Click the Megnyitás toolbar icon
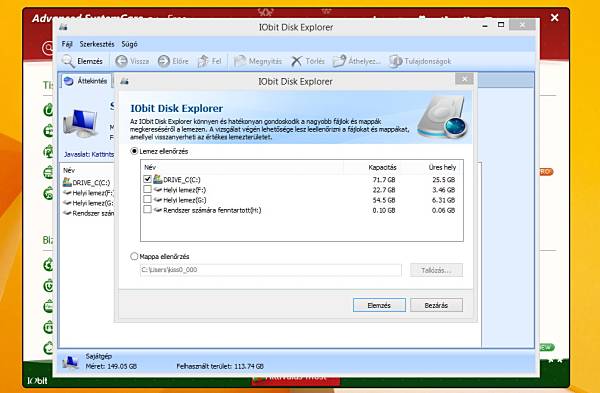Image resolution: width=600 pixels, height=393 pixels. point(240,61)
